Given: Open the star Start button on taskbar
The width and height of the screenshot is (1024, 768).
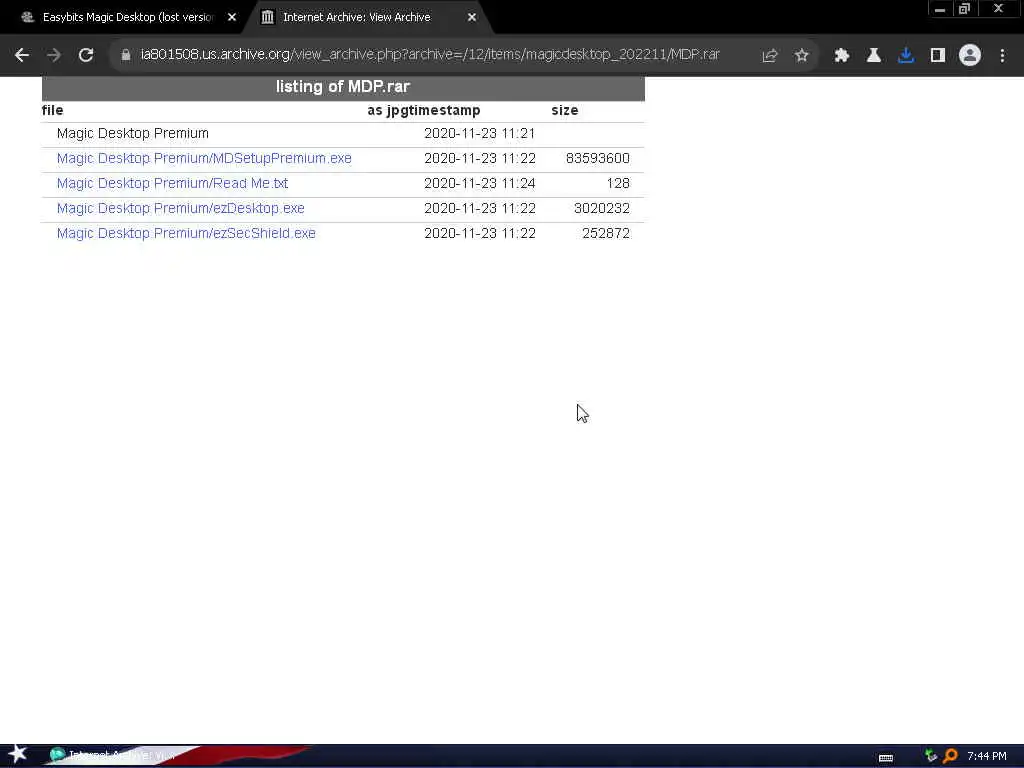Looking at the screenshot, I should click(x=17, y=754).
